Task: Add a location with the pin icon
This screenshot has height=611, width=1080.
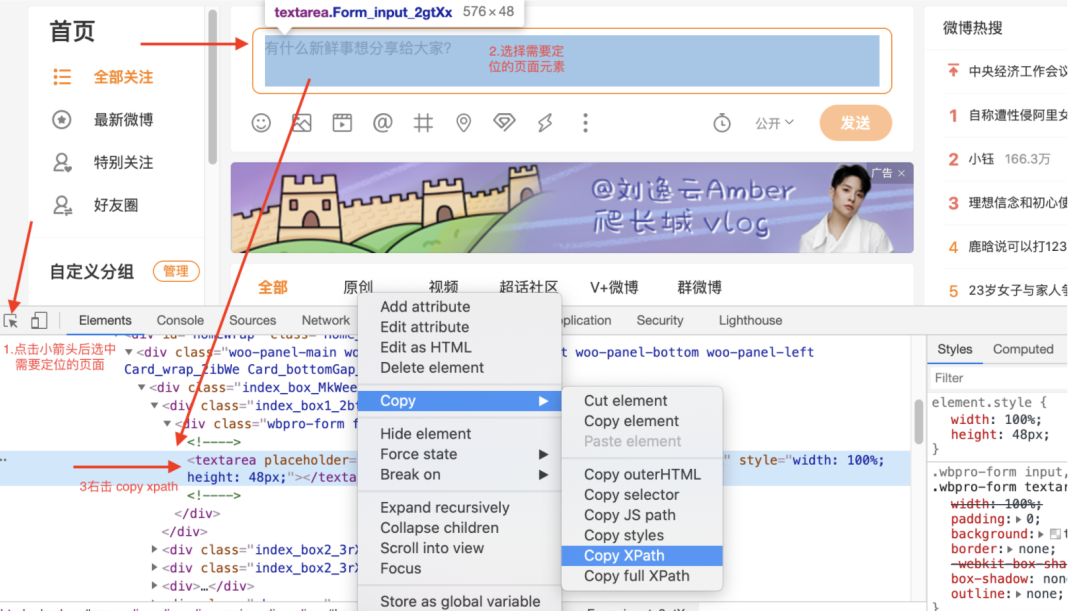Action: pyautogui.click(x=464, y=123)
